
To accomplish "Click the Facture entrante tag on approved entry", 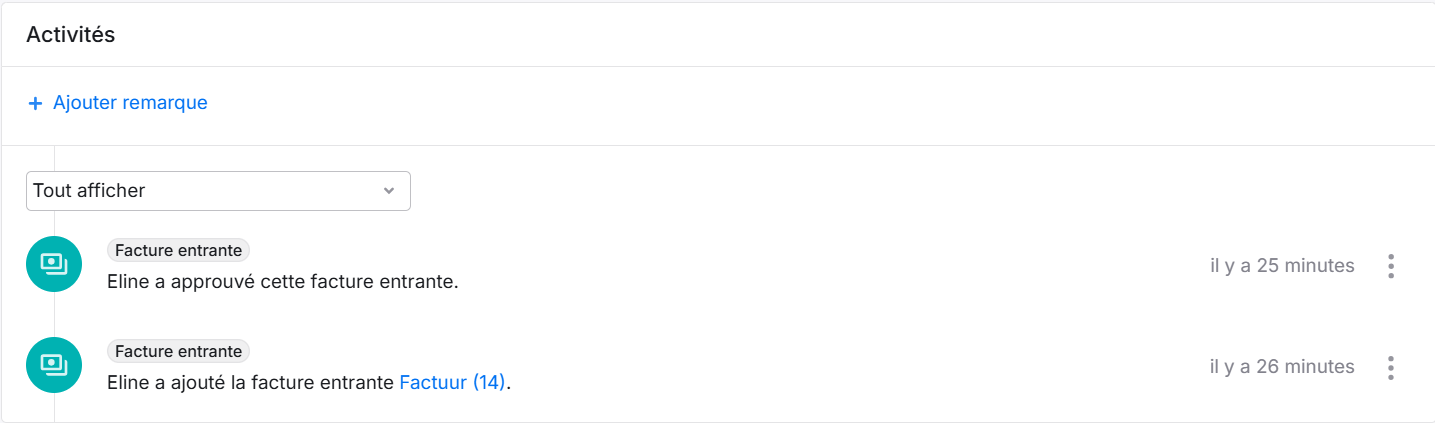I will (178, 250).
